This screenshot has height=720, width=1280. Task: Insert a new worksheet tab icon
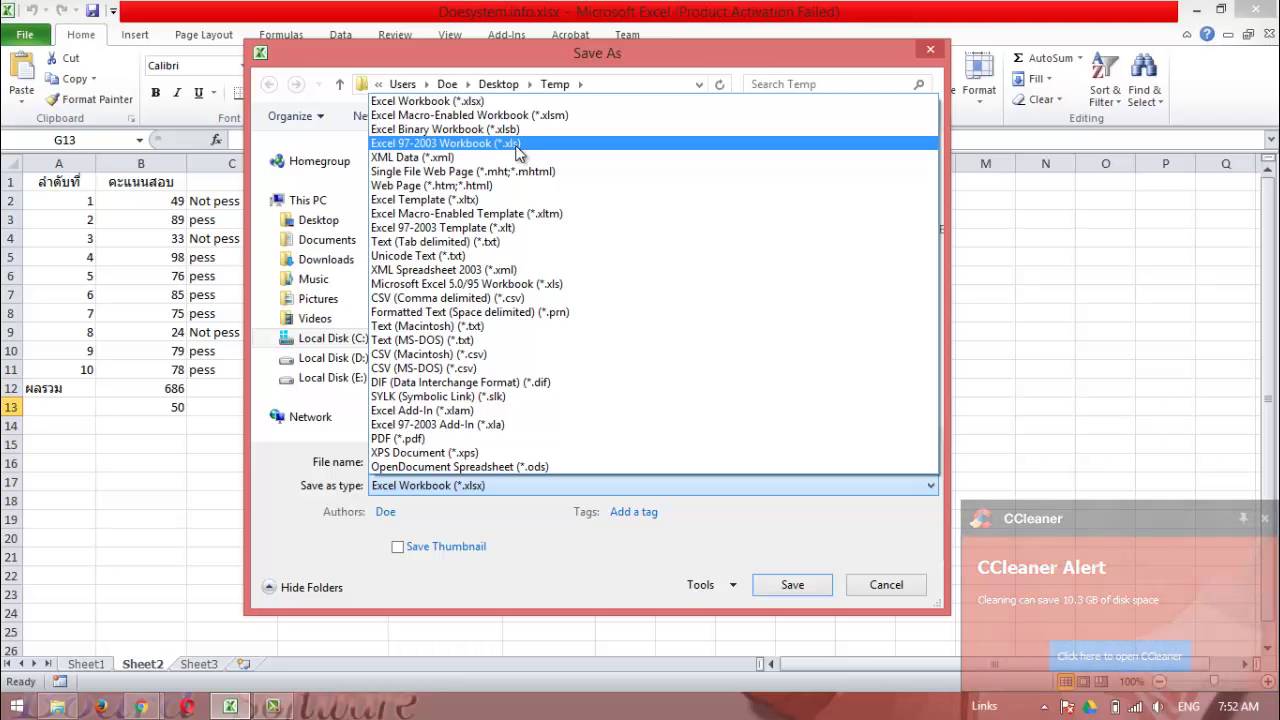tap(242, 664)
